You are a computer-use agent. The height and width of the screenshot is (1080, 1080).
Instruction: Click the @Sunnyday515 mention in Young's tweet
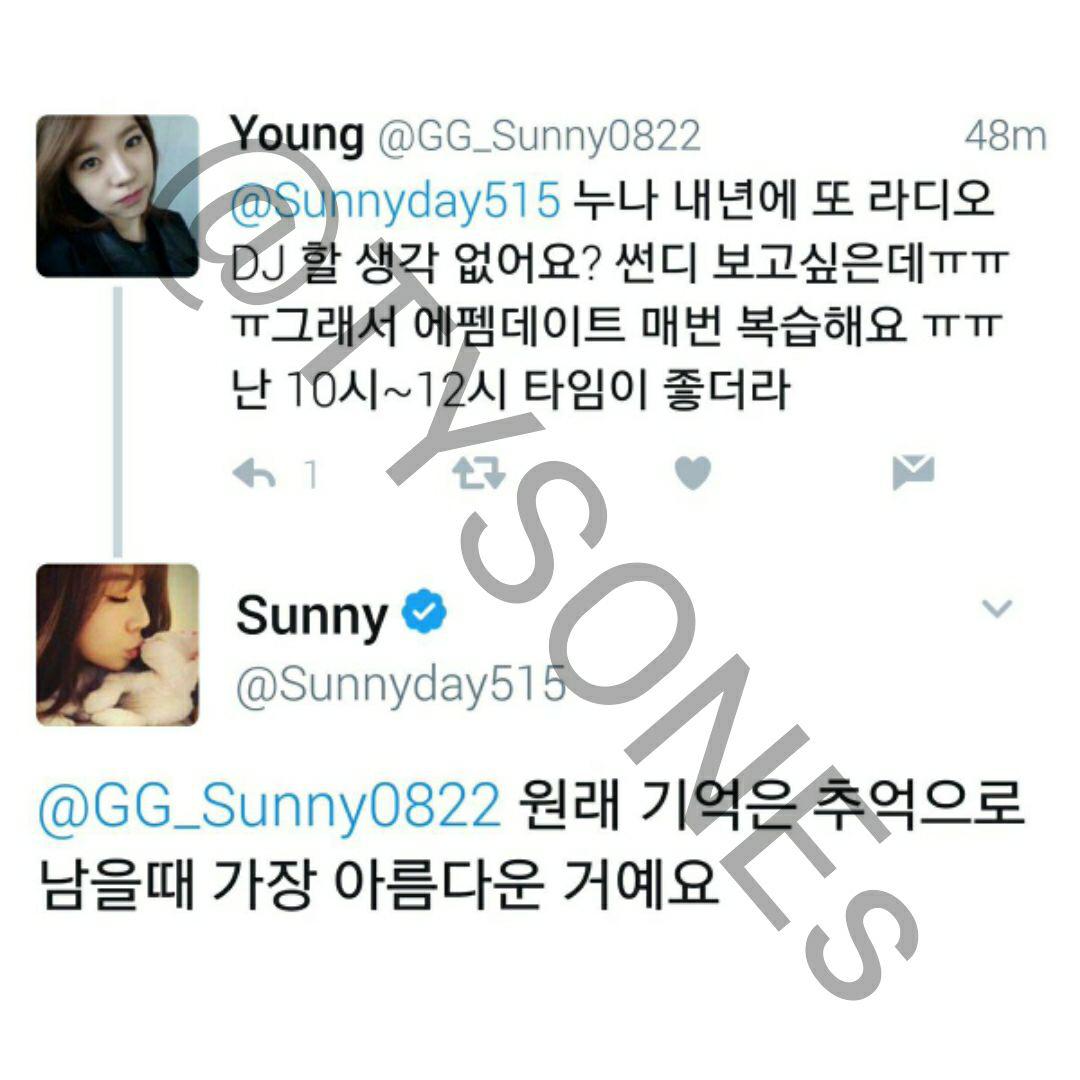tap(396, 200)
